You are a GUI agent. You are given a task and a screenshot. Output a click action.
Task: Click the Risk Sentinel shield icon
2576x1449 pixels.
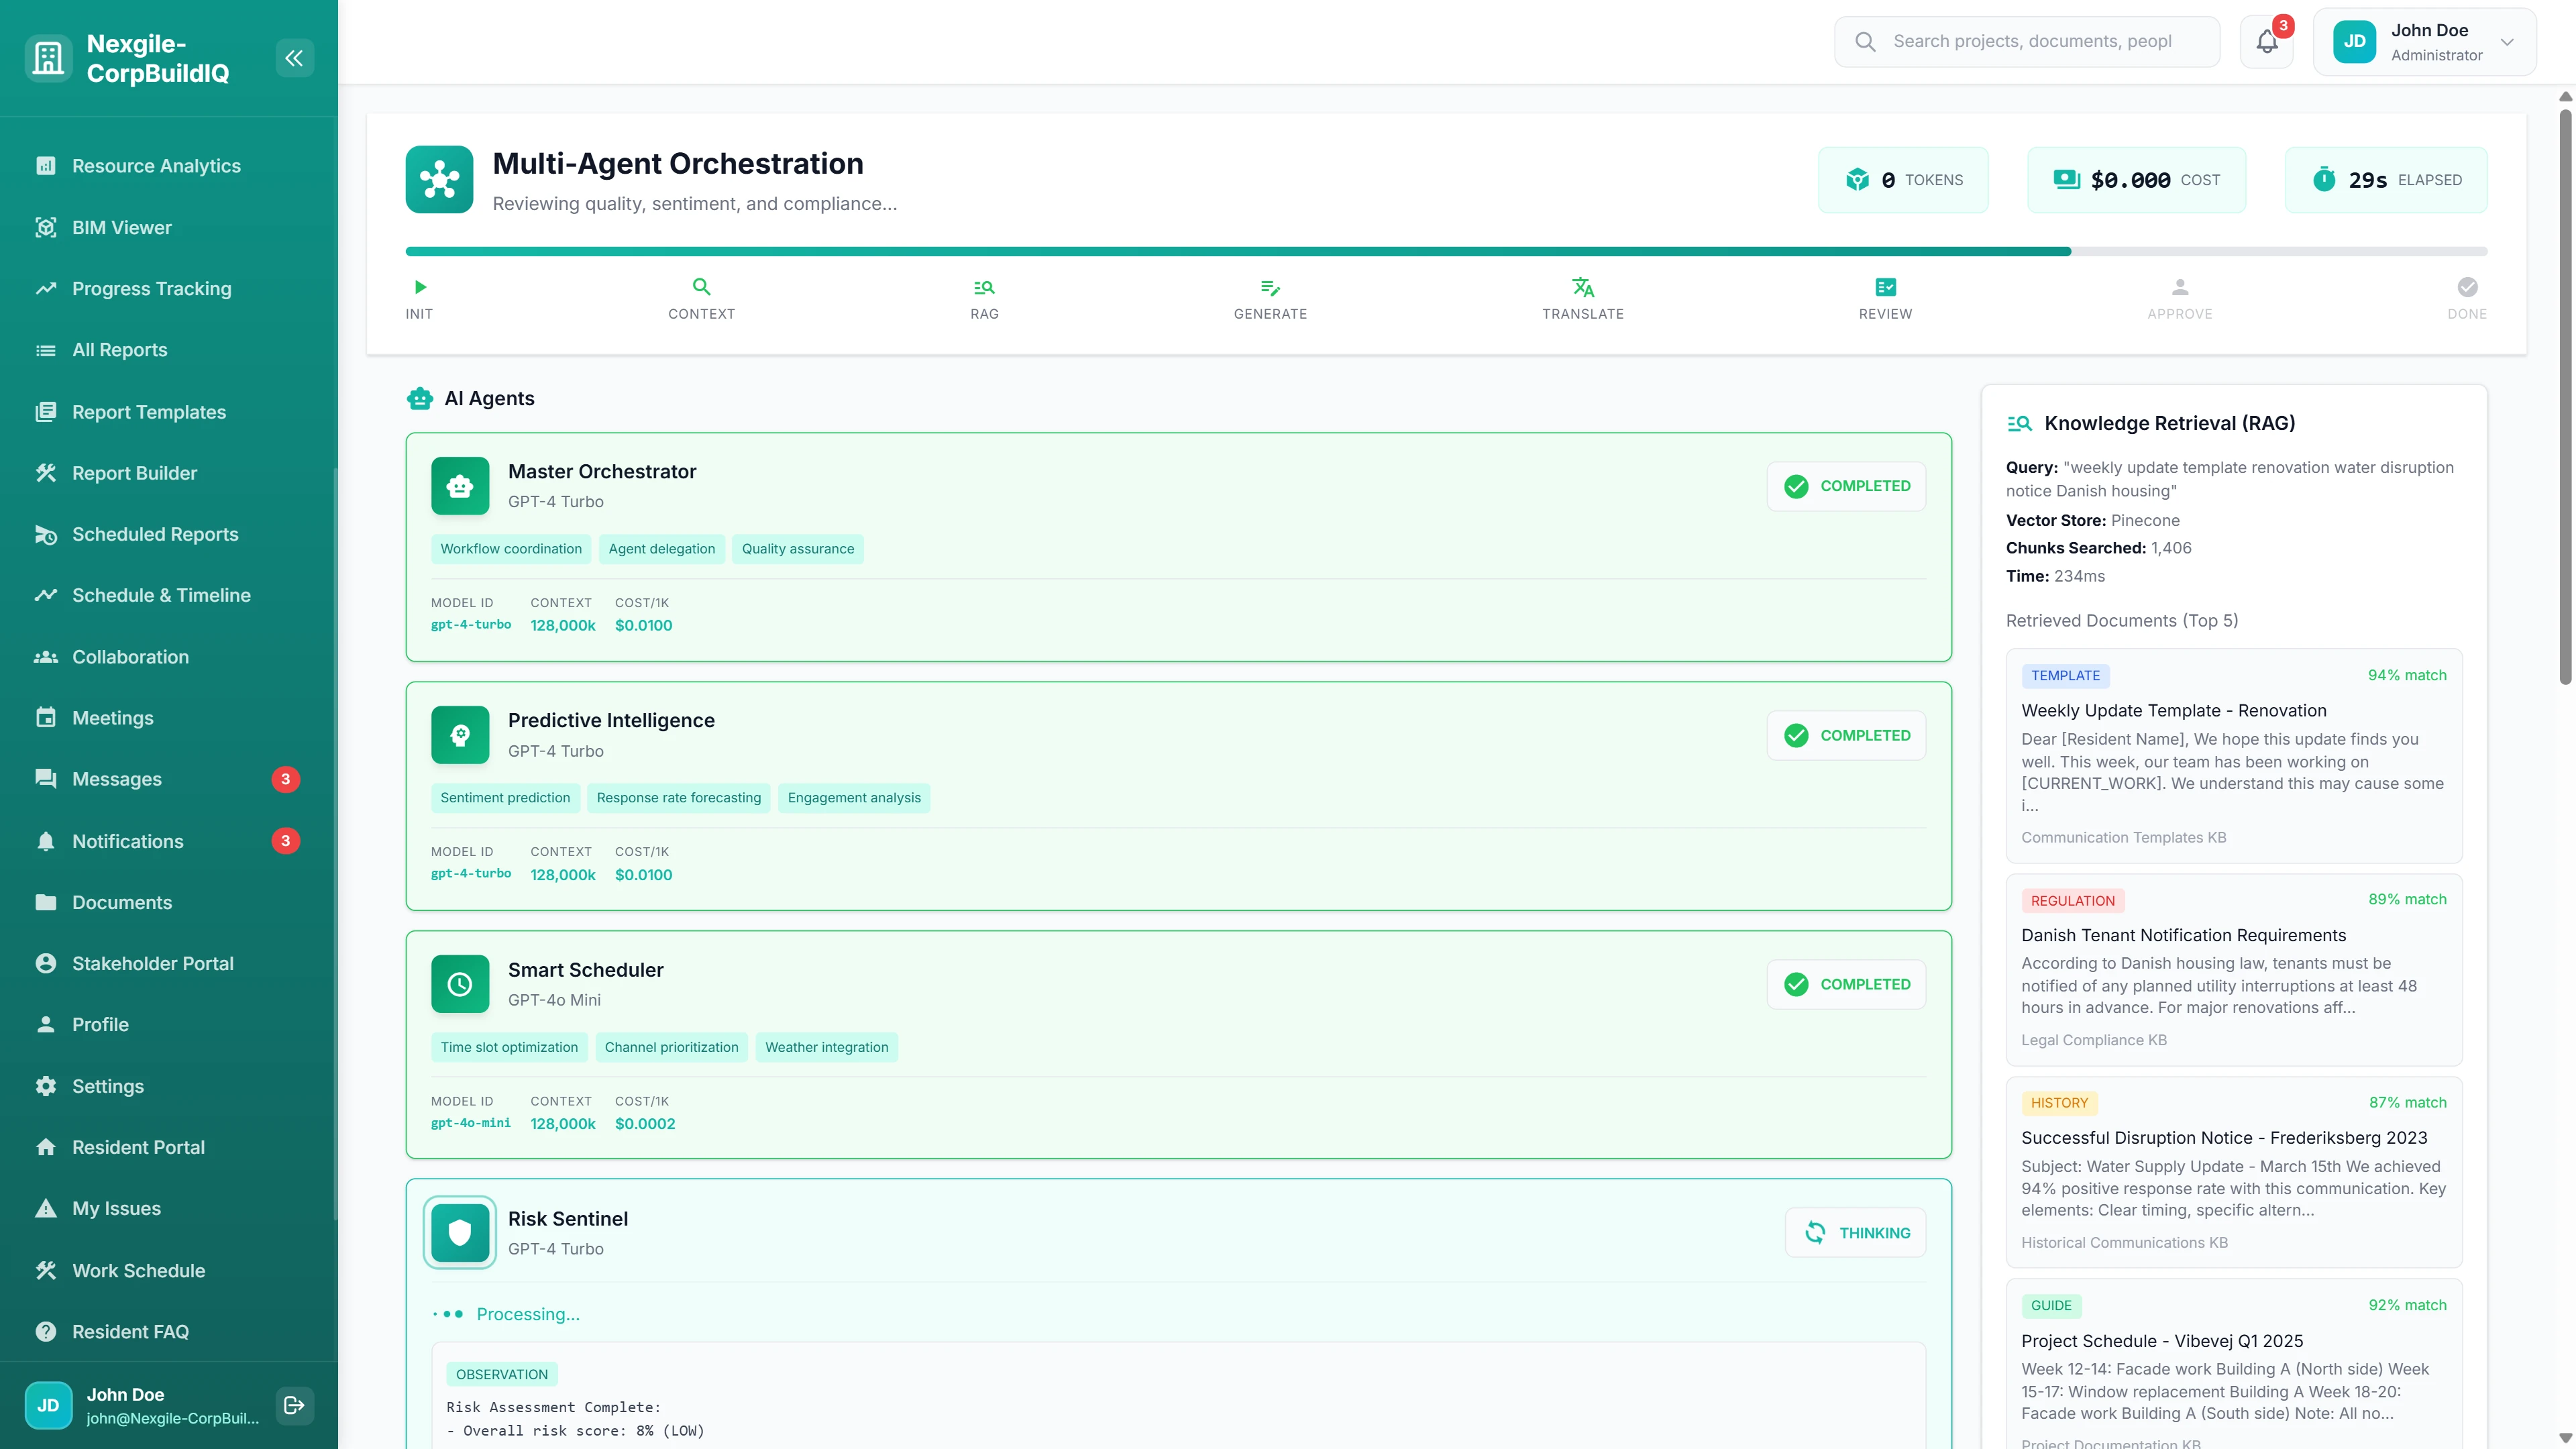coord(459,1232)
